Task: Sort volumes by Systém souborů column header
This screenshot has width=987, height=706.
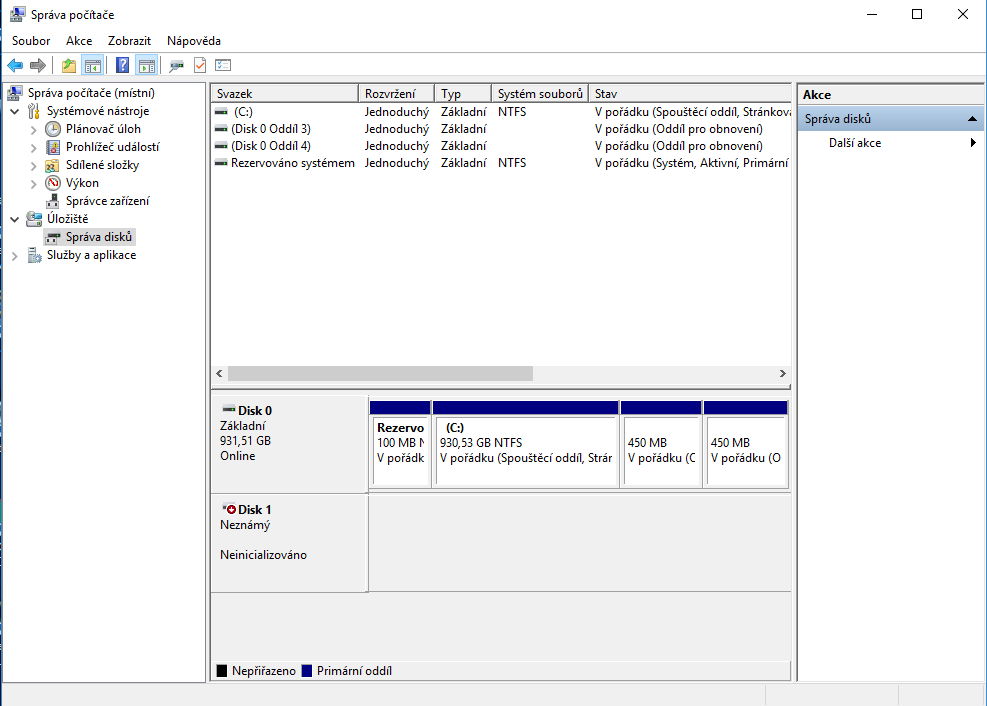Action: [539, 93]
